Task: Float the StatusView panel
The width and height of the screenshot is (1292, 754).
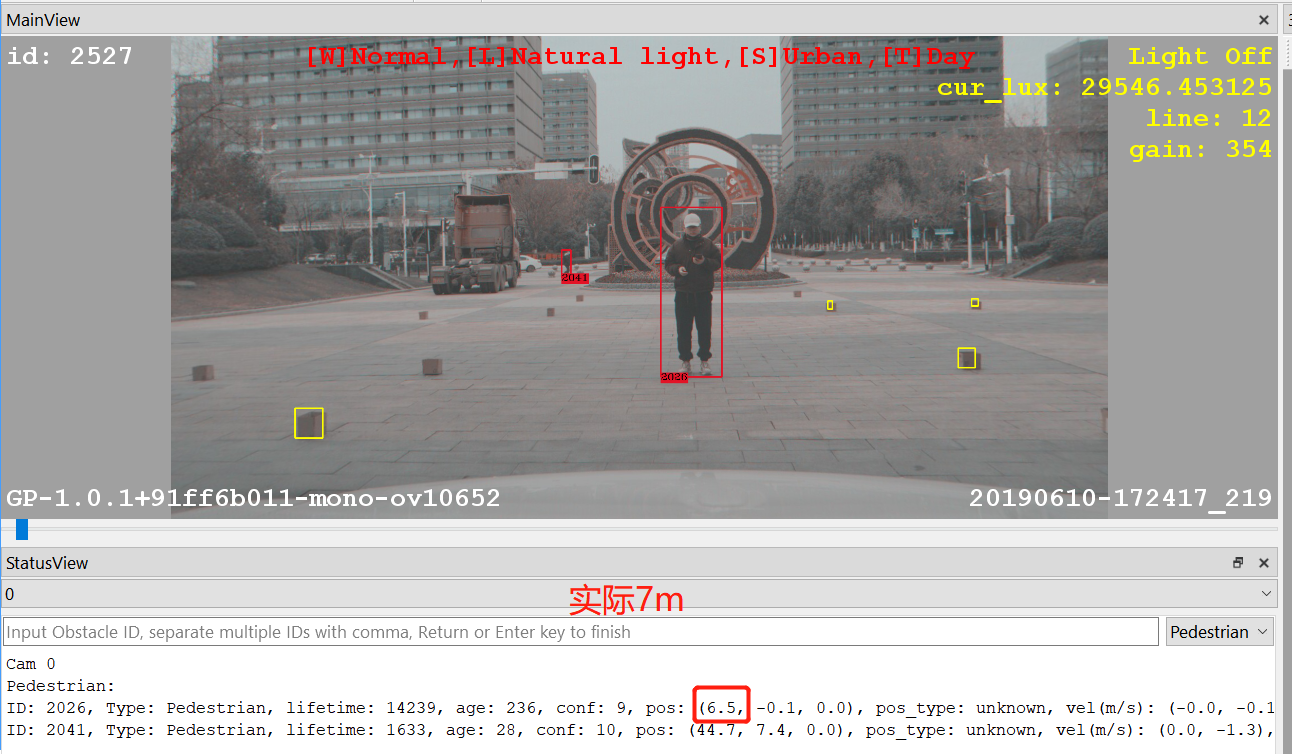Action: tap(1238, 563)
